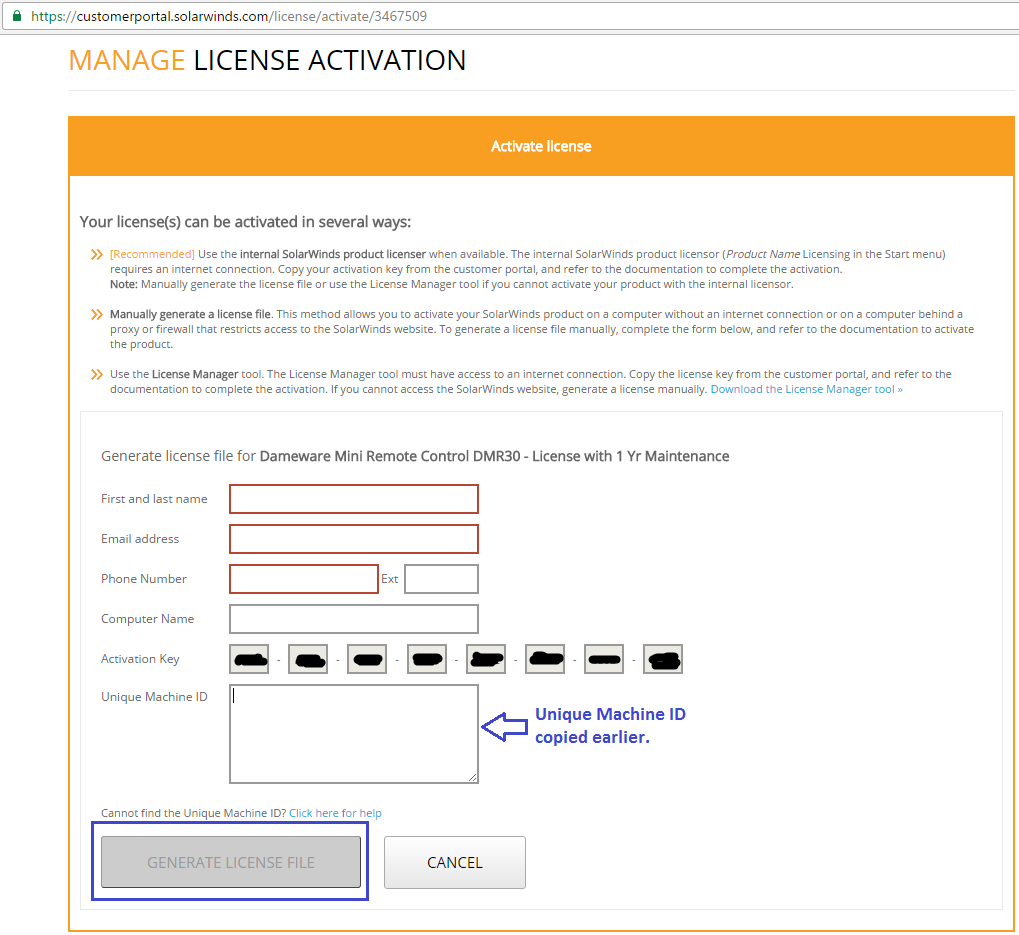
Task: Click the fourth Activation Key segment
Action: (x=426, y=658)
